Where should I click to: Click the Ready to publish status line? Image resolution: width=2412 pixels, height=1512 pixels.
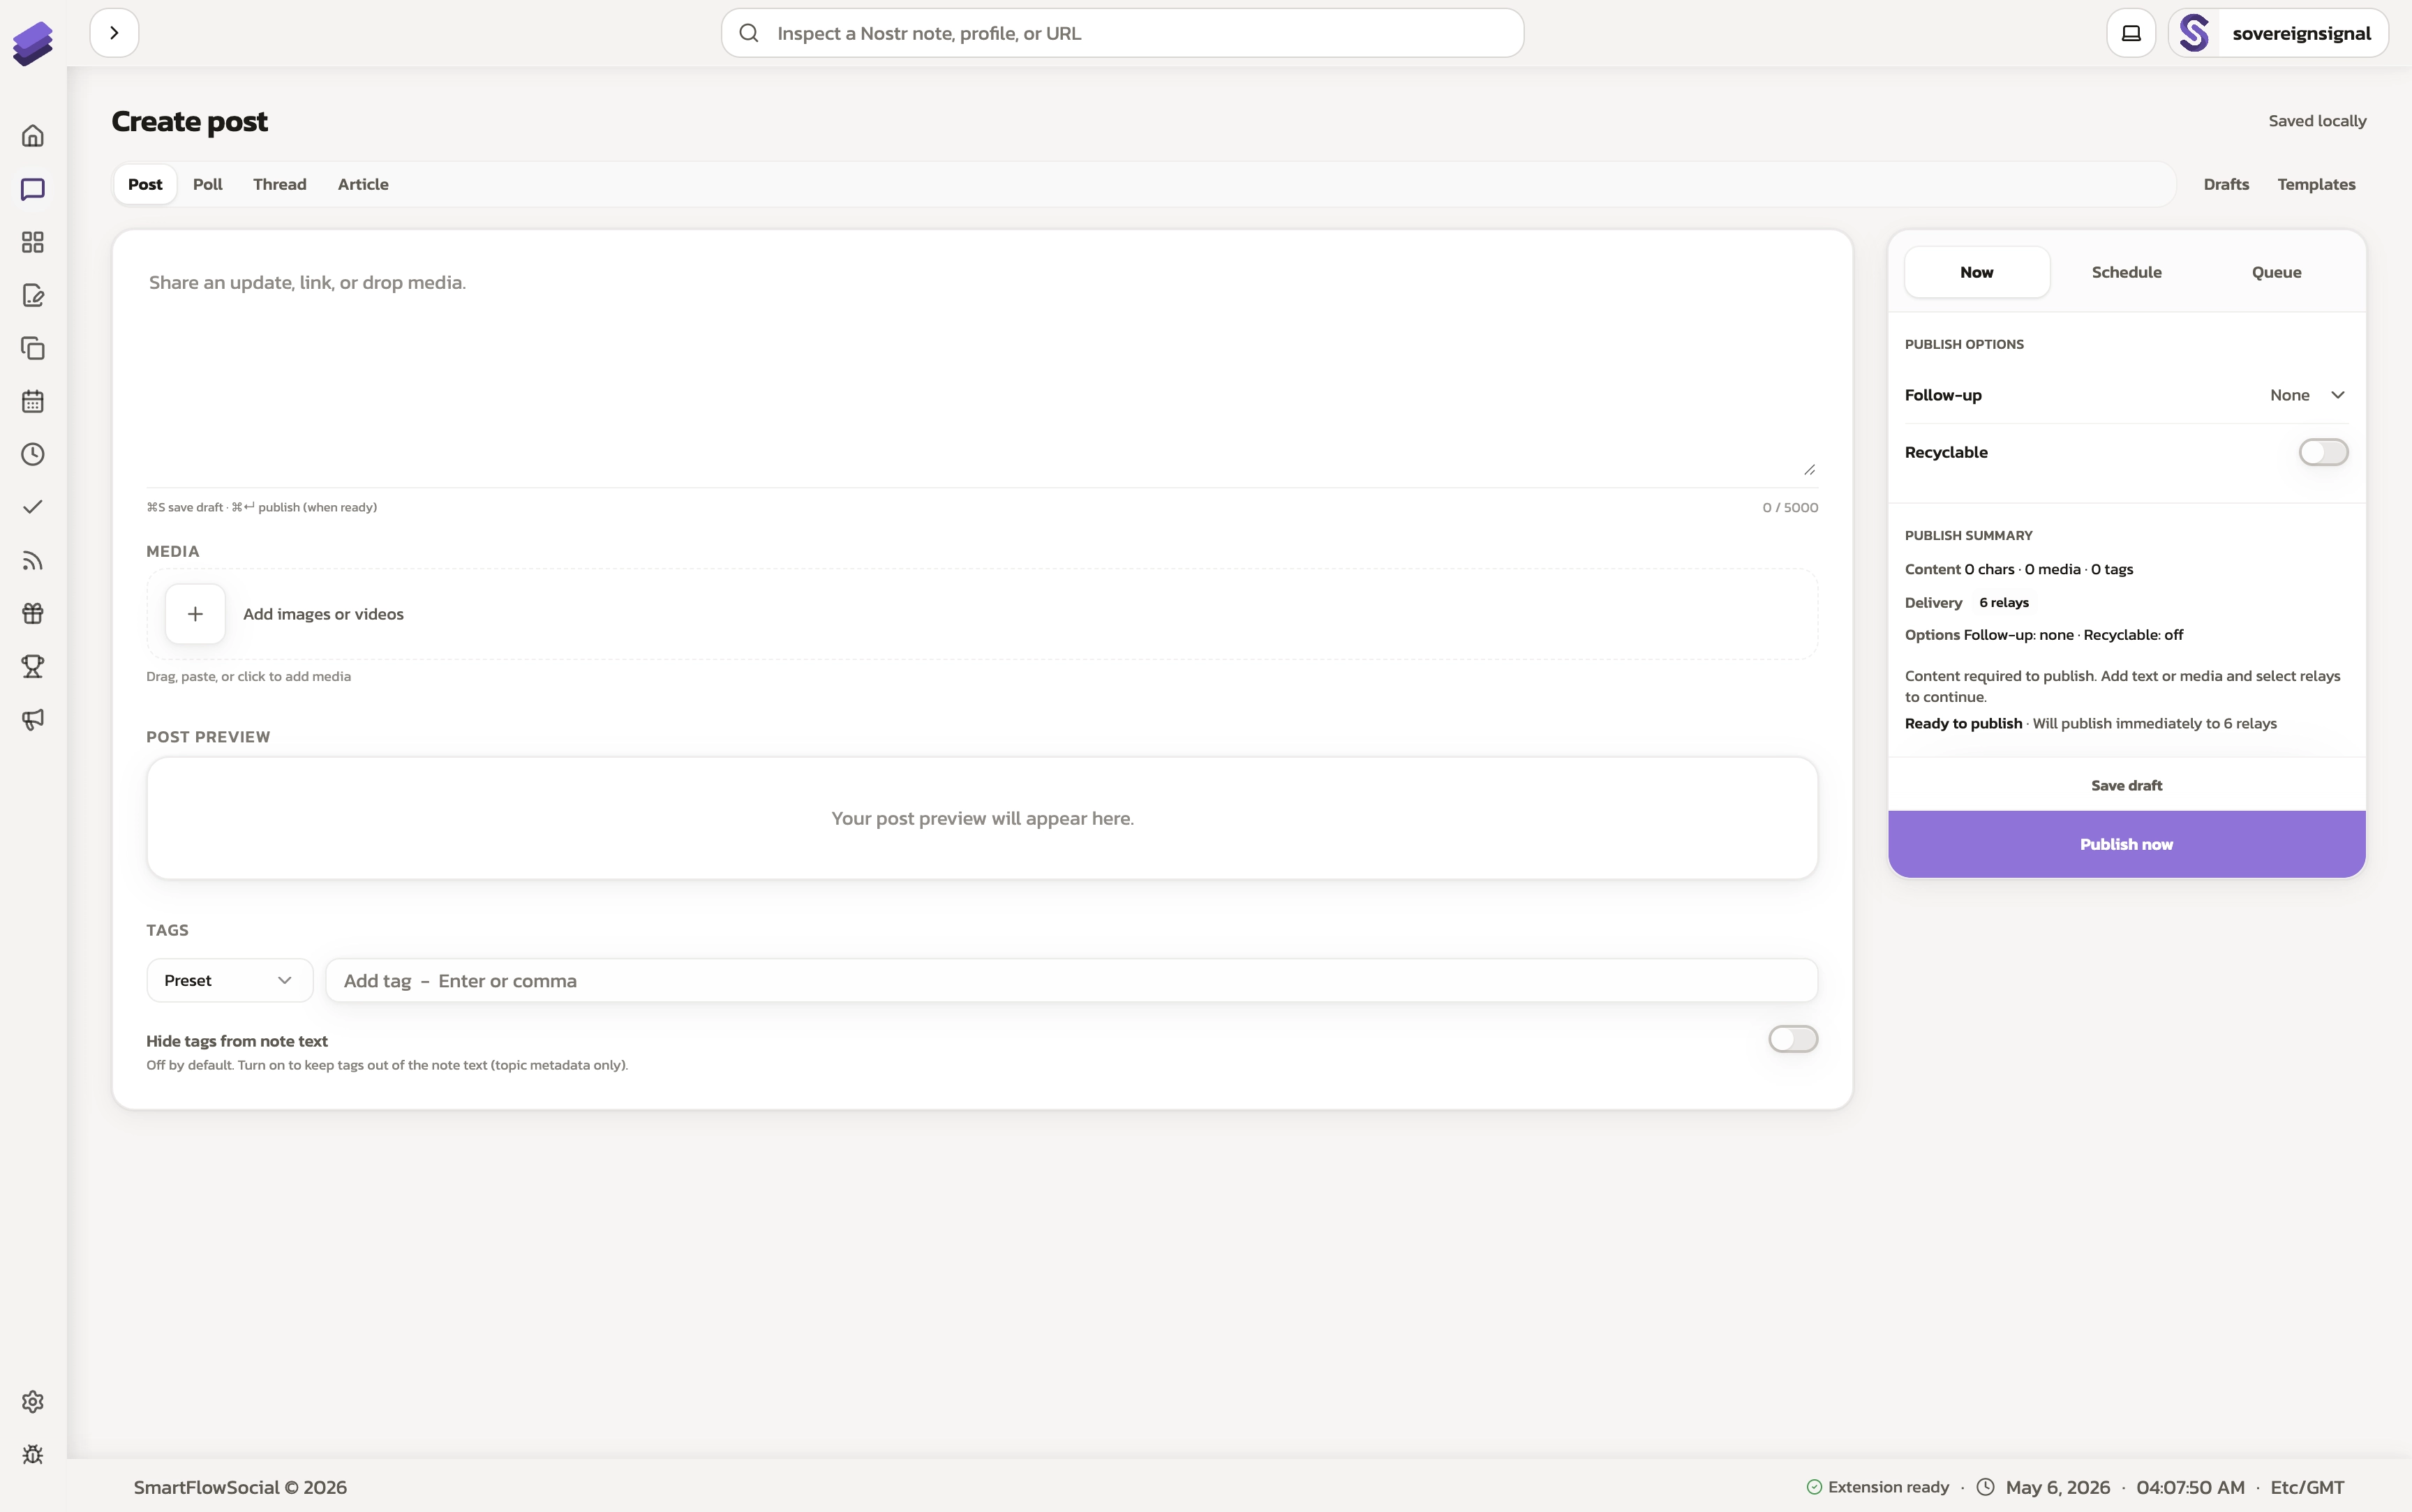click(x=2090, y=723)
